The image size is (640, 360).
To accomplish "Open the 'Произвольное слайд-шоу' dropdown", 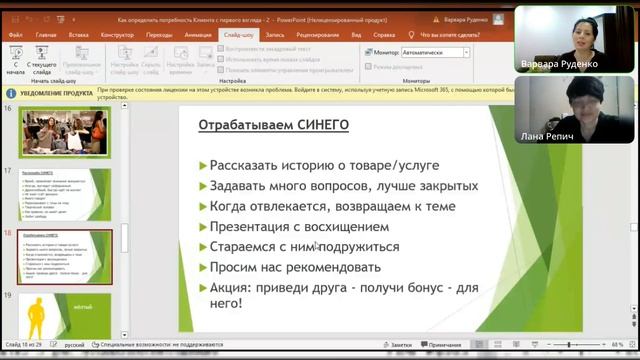I will [82, 60].
